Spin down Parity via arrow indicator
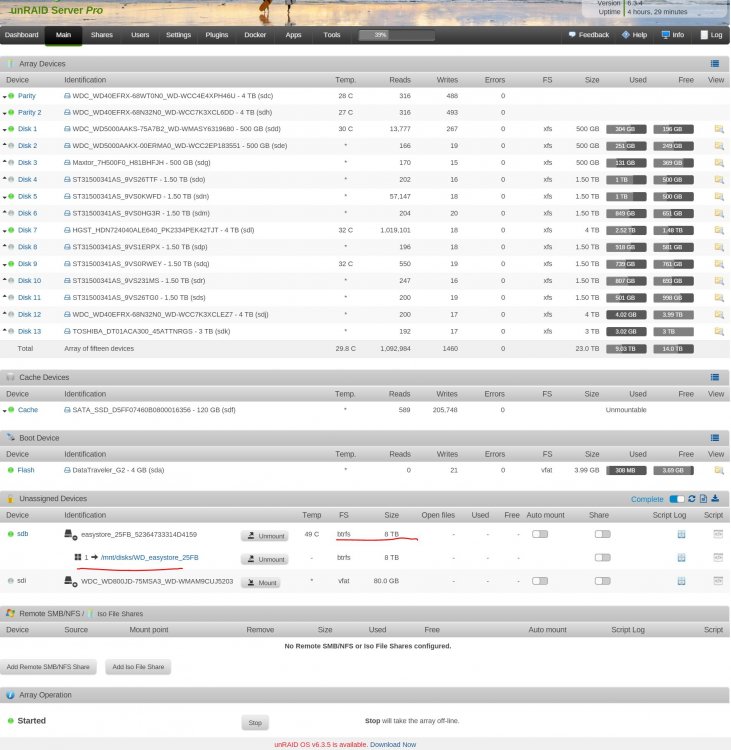This screenshot has width=731, height=750. (4, 97)
